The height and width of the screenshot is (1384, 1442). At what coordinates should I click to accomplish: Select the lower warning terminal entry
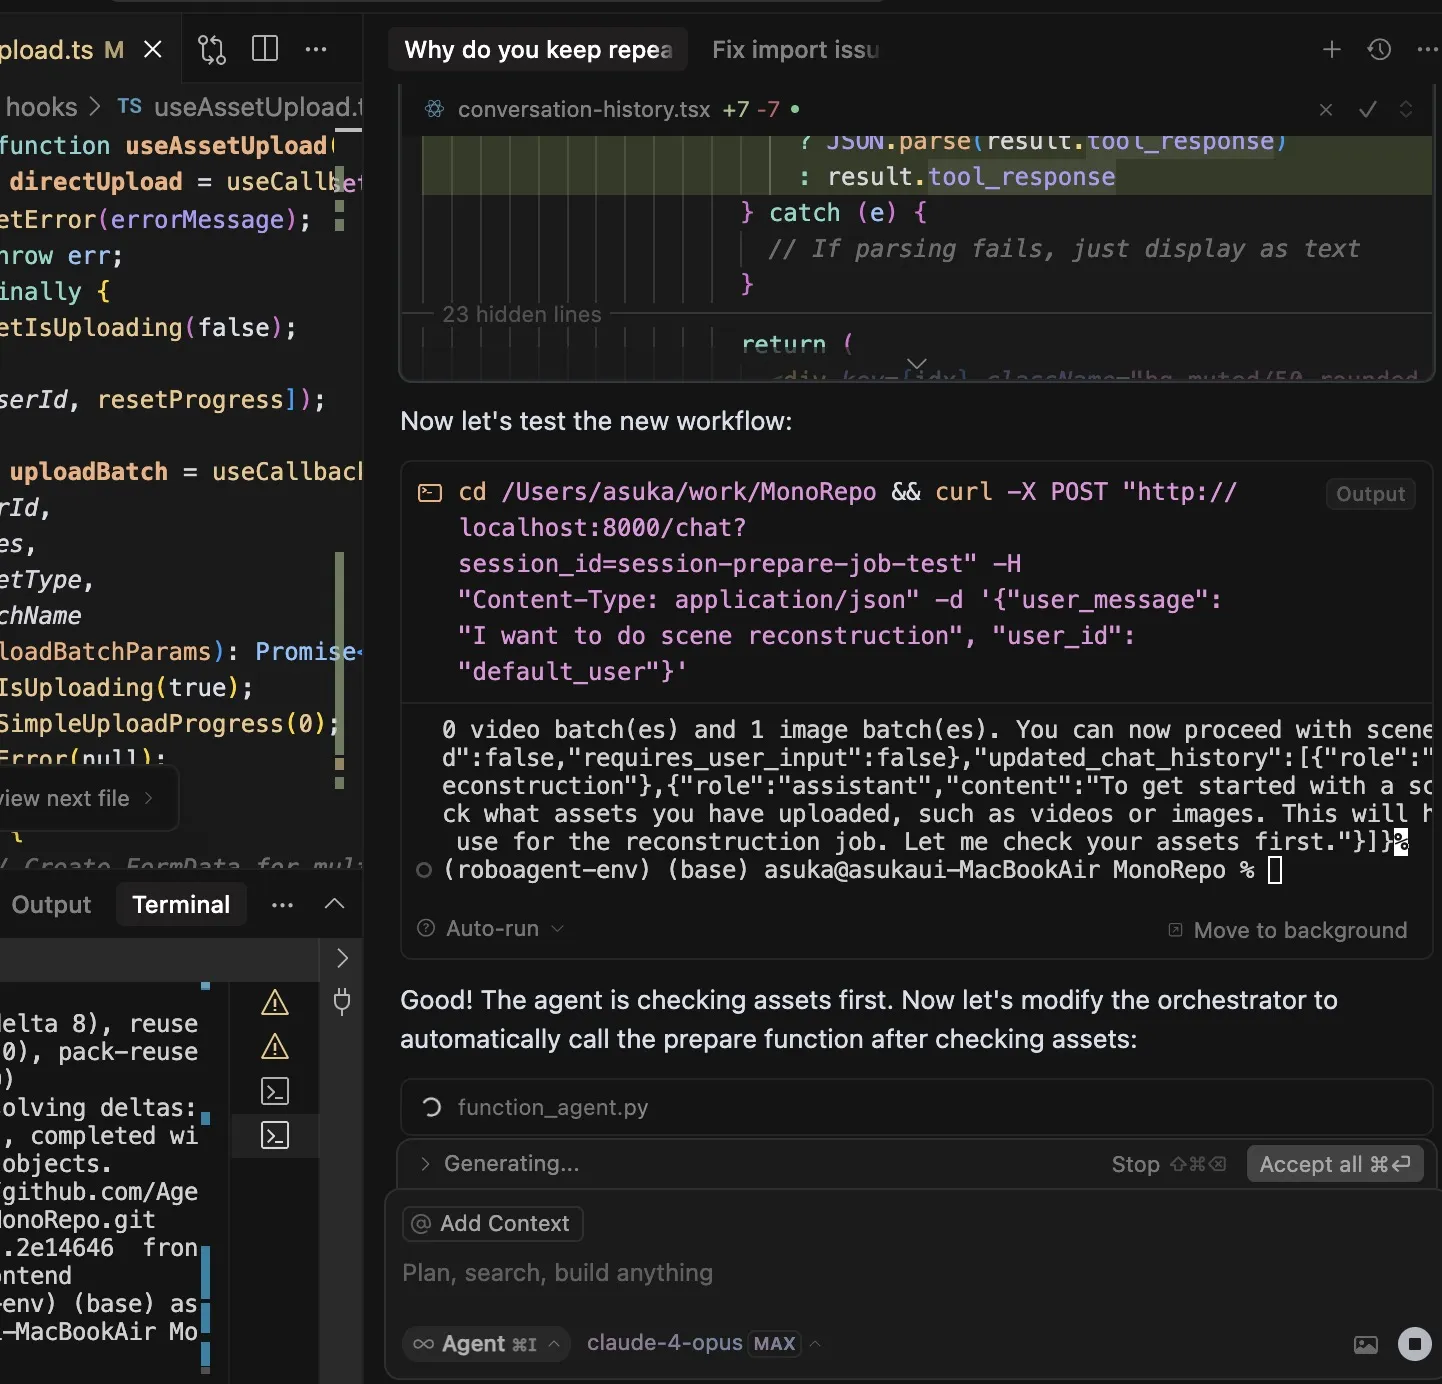pyautogui.click(x=275, y=1046)
